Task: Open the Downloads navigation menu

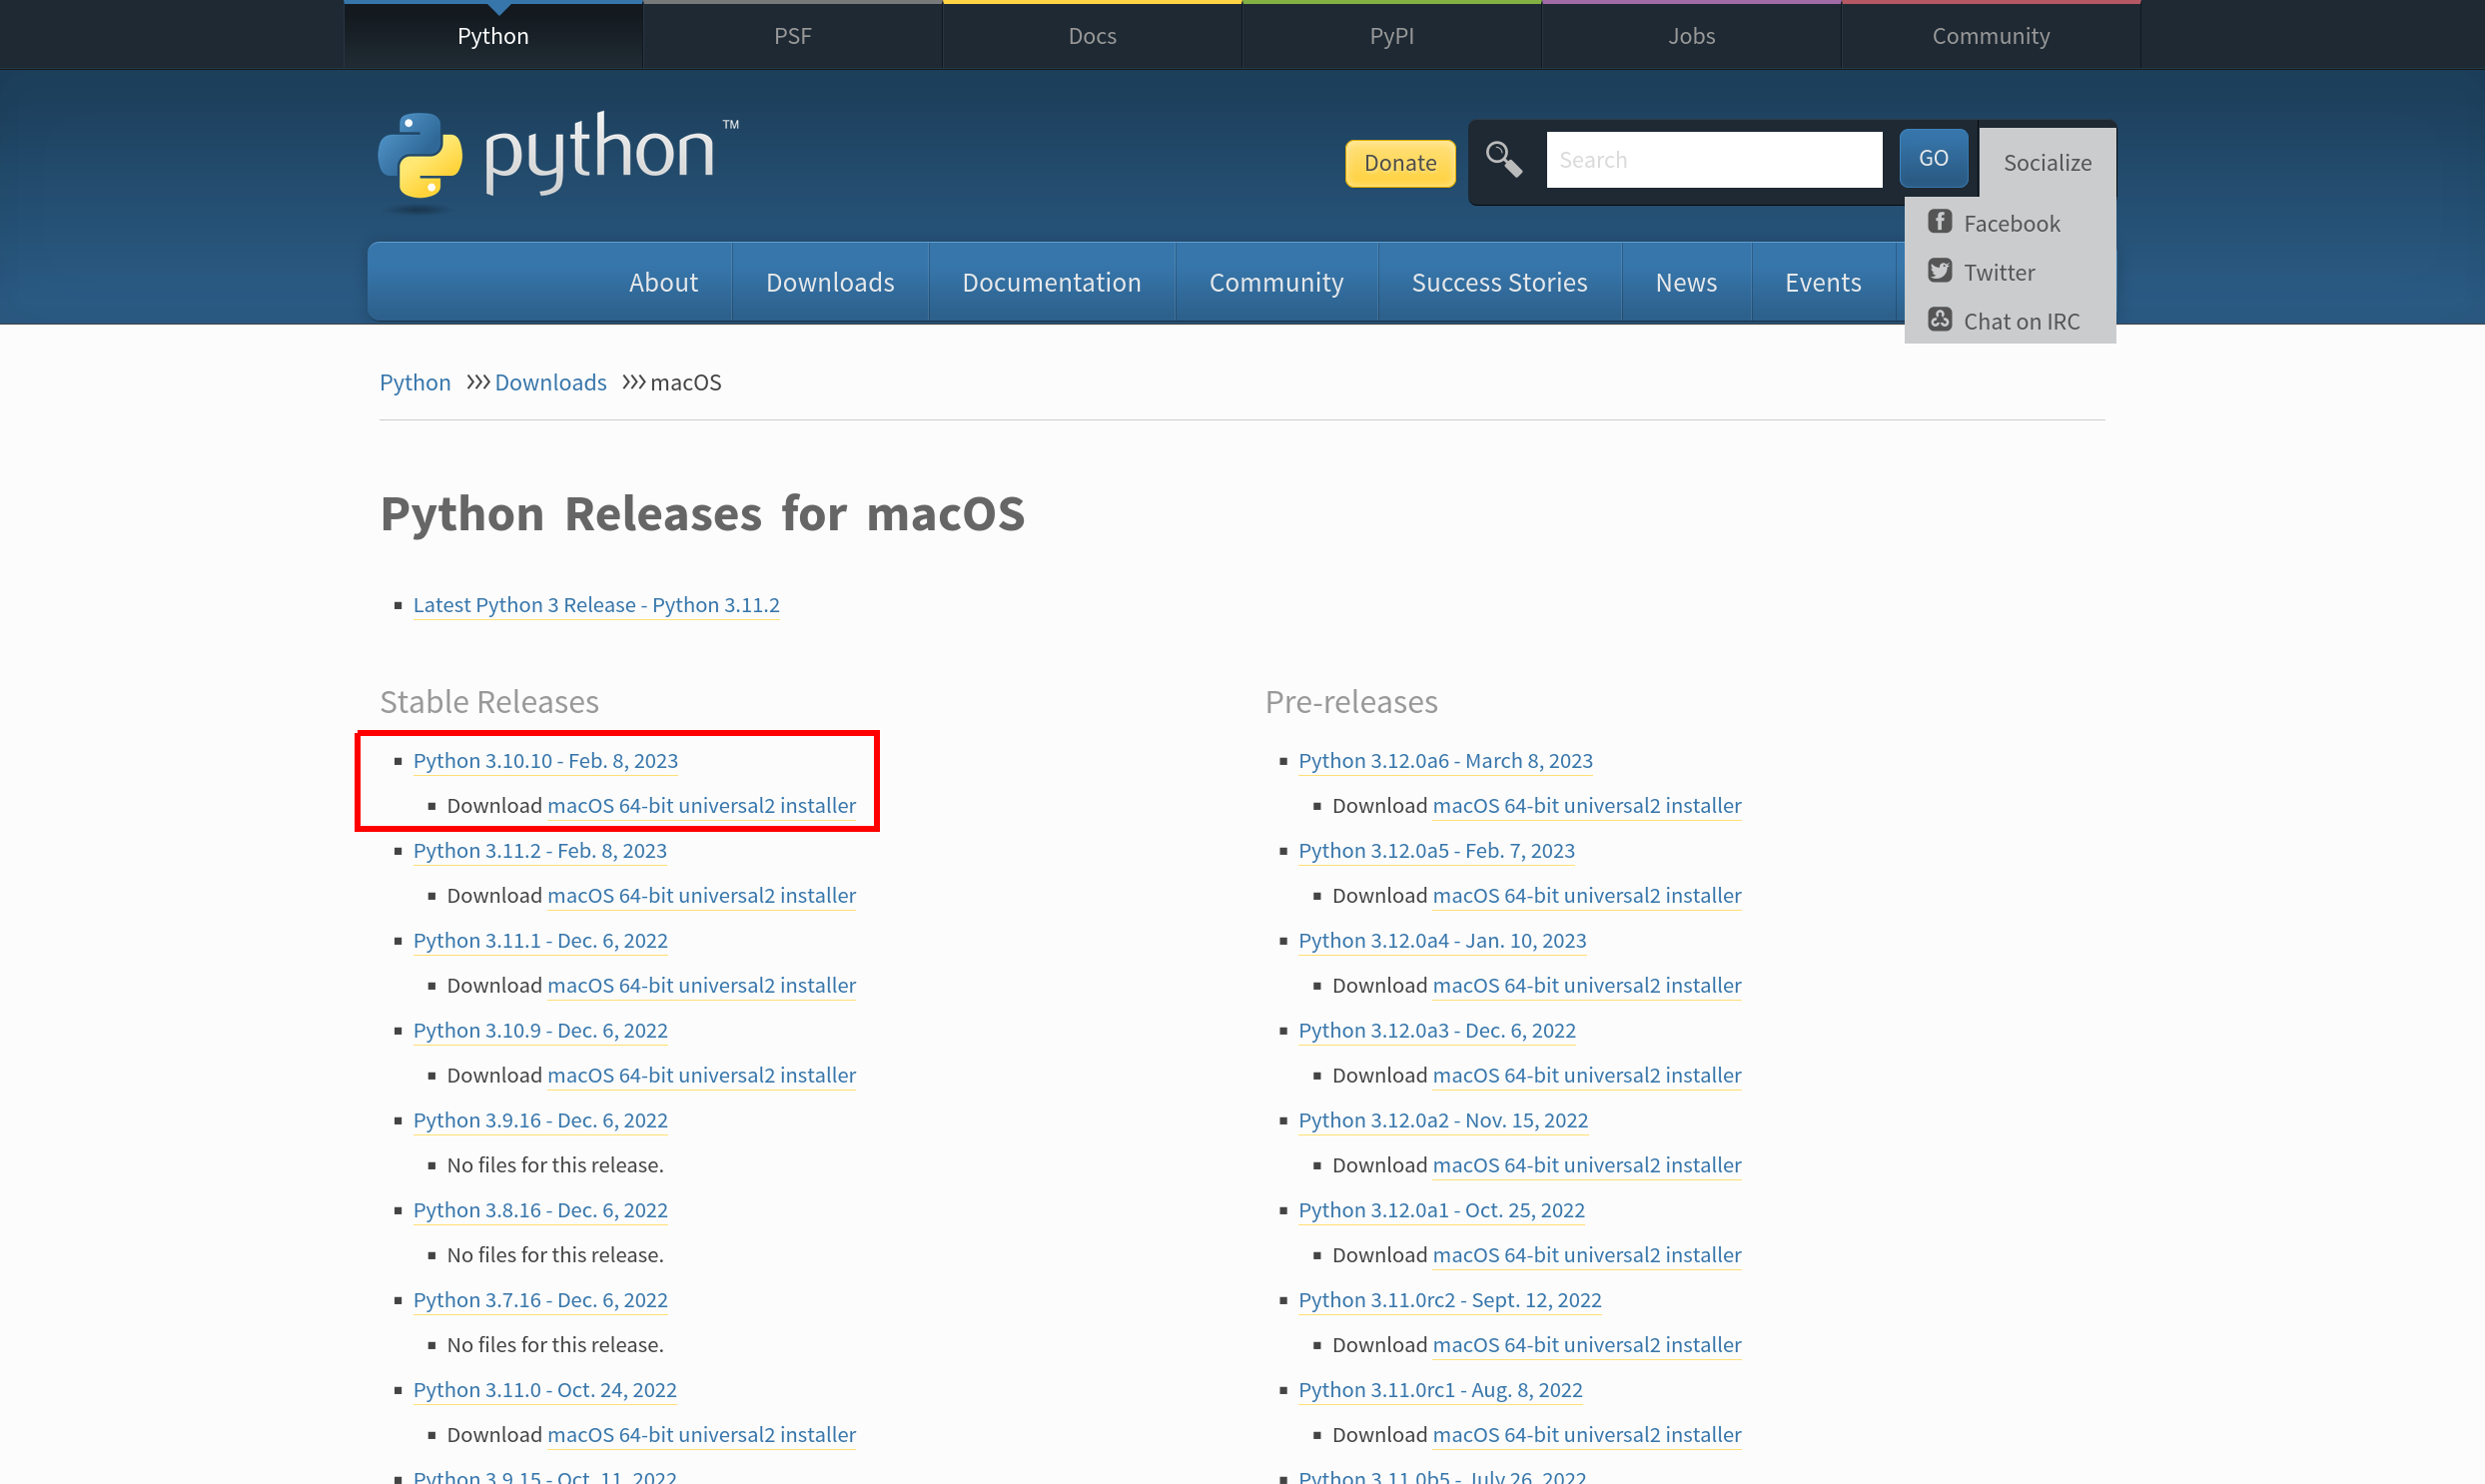Action: pyautogui.click(x=830, y=281)
